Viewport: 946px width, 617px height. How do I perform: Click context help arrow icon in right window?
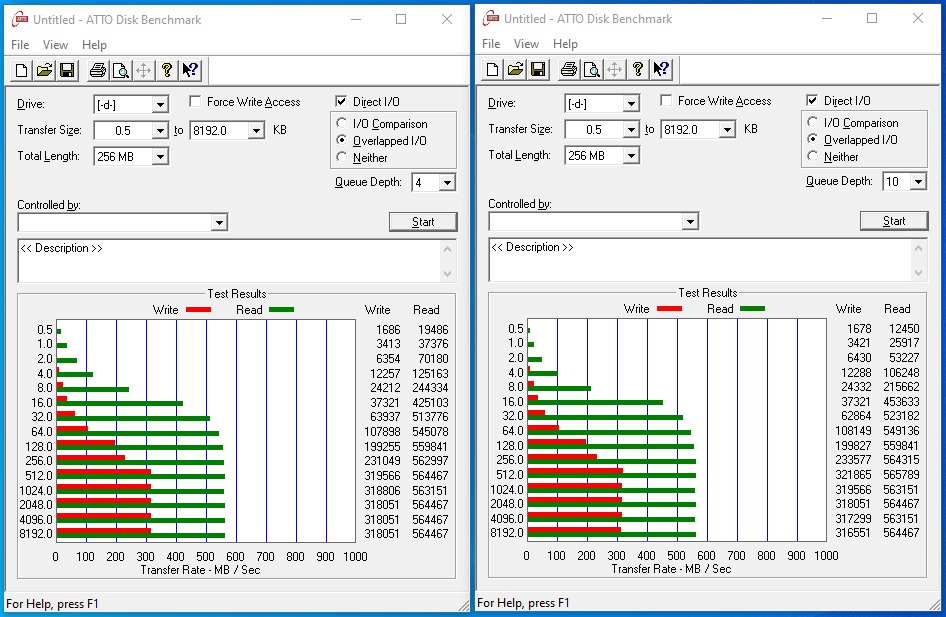click(x=661, y=69)
